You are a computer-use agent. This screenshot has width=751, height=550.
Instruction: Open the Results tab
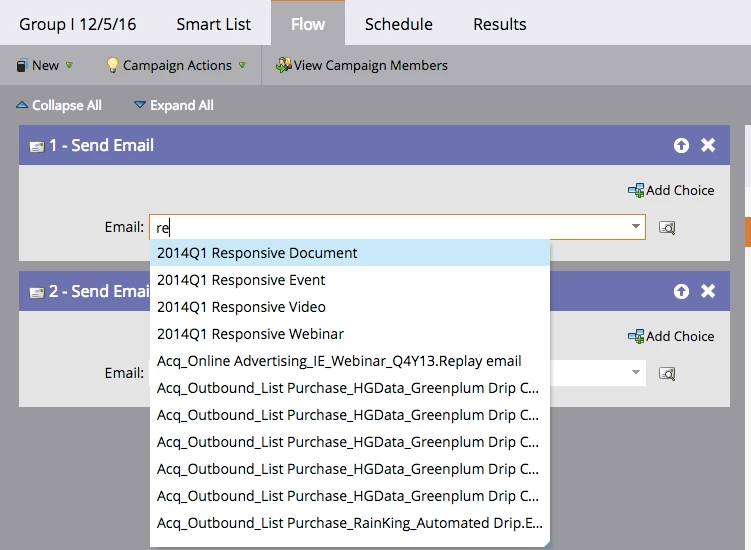[500, 24]
